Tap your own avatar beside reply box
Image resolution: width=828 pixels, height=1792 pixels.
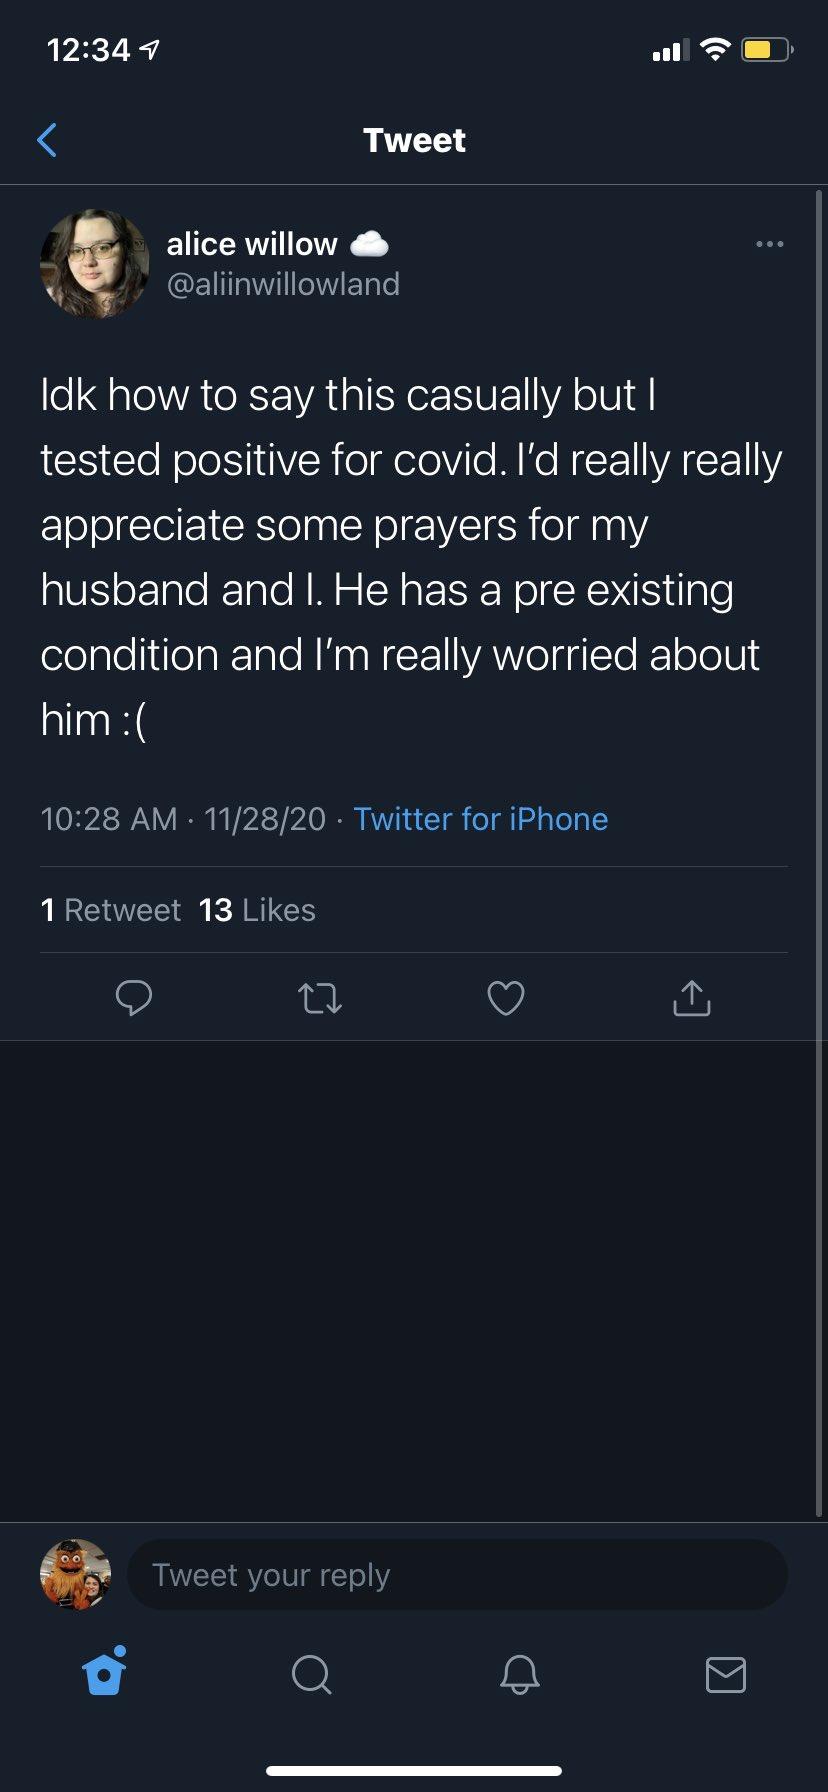tap(75, 1574)
